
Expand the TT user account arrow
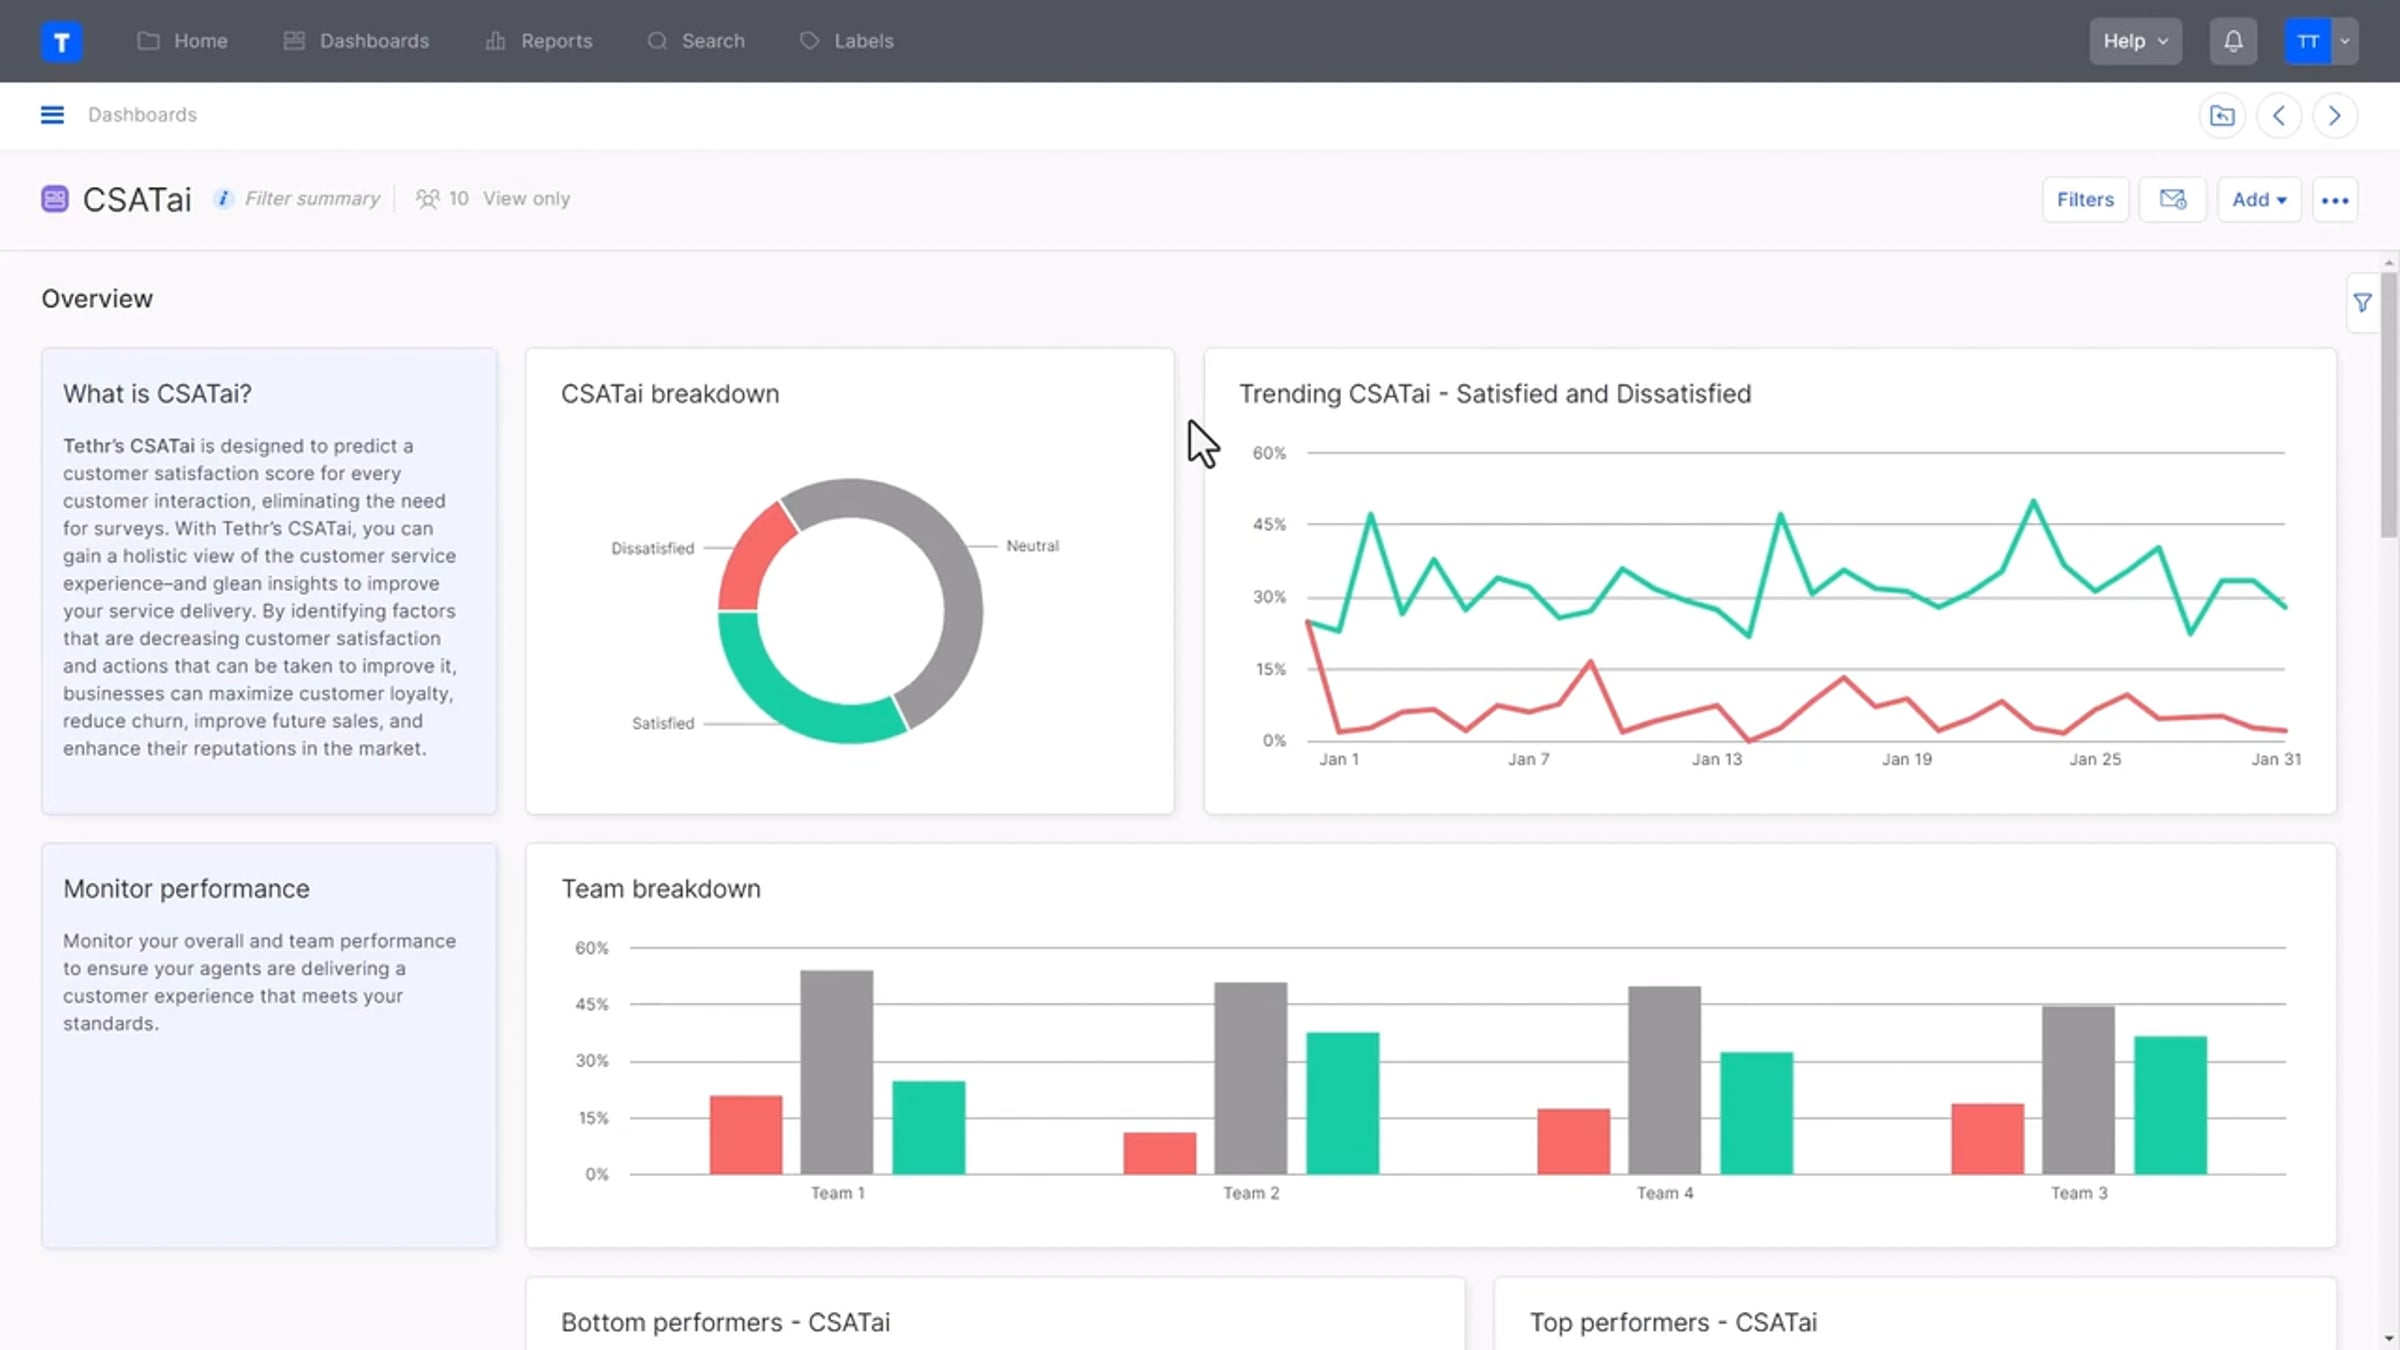[x=2344, y=41]
